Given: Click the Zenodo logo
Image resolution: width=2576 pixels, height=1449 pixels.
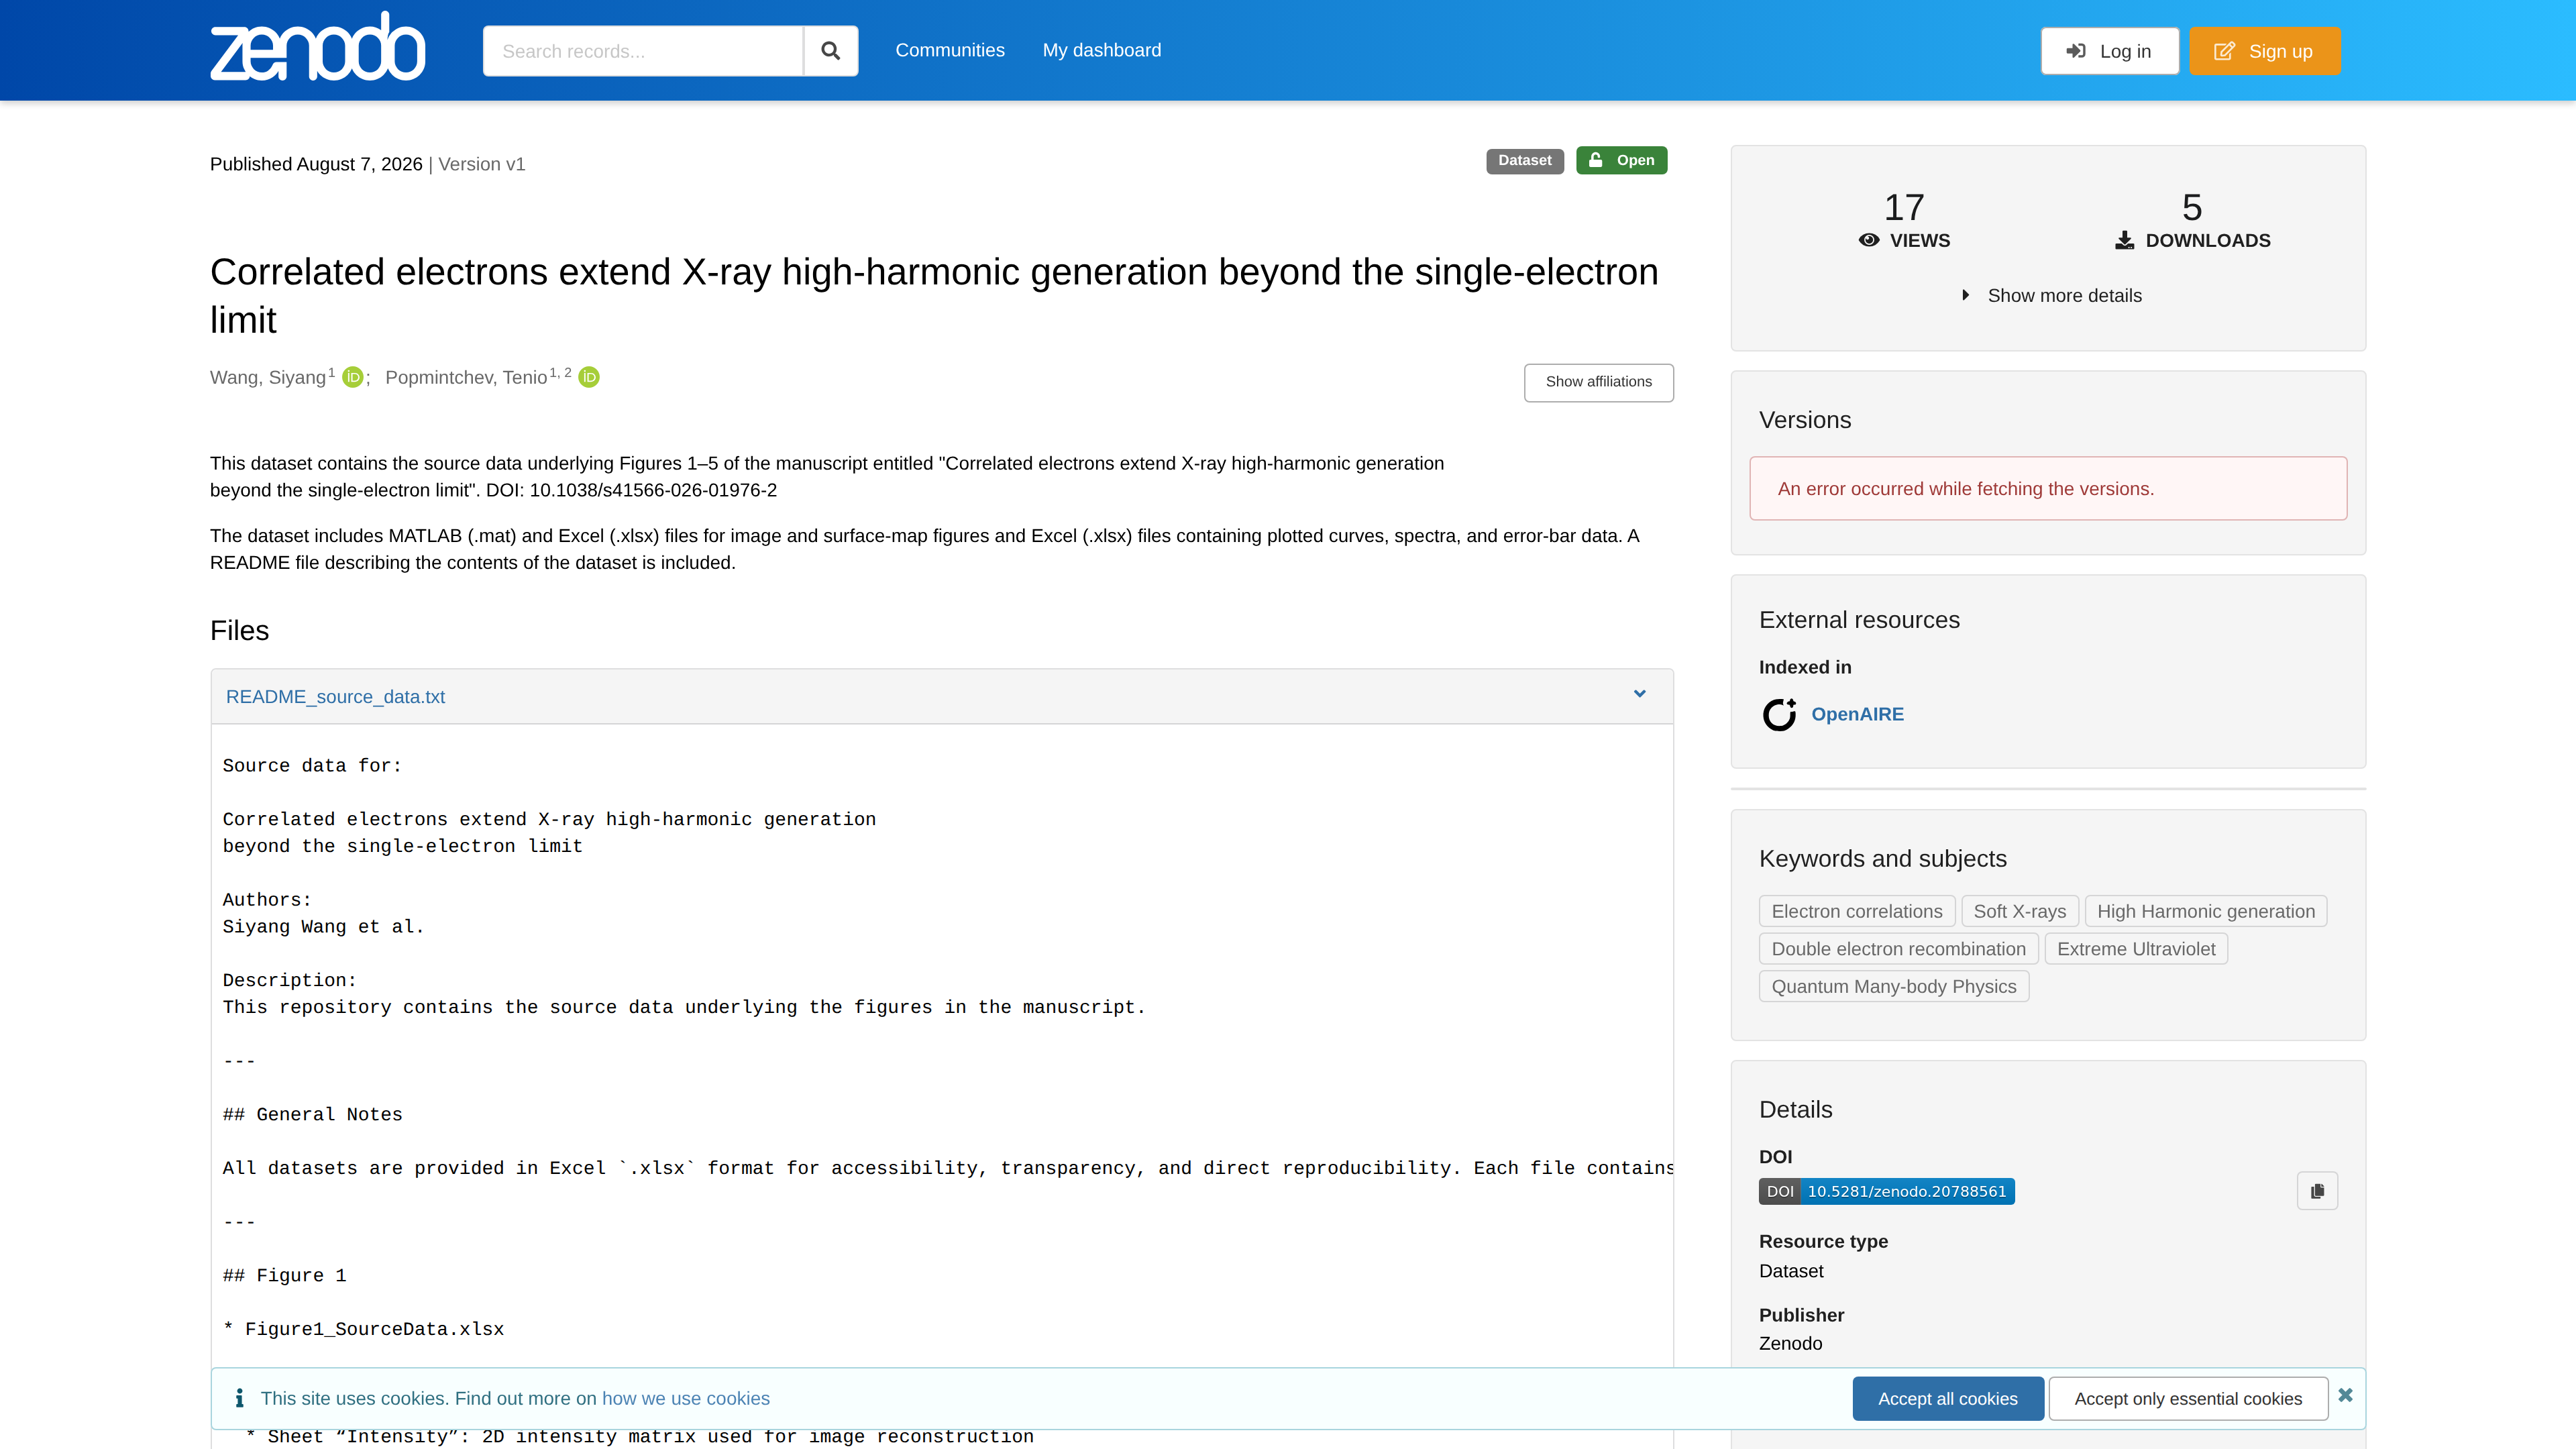Looking at the screenshot, I should point(317,47).
